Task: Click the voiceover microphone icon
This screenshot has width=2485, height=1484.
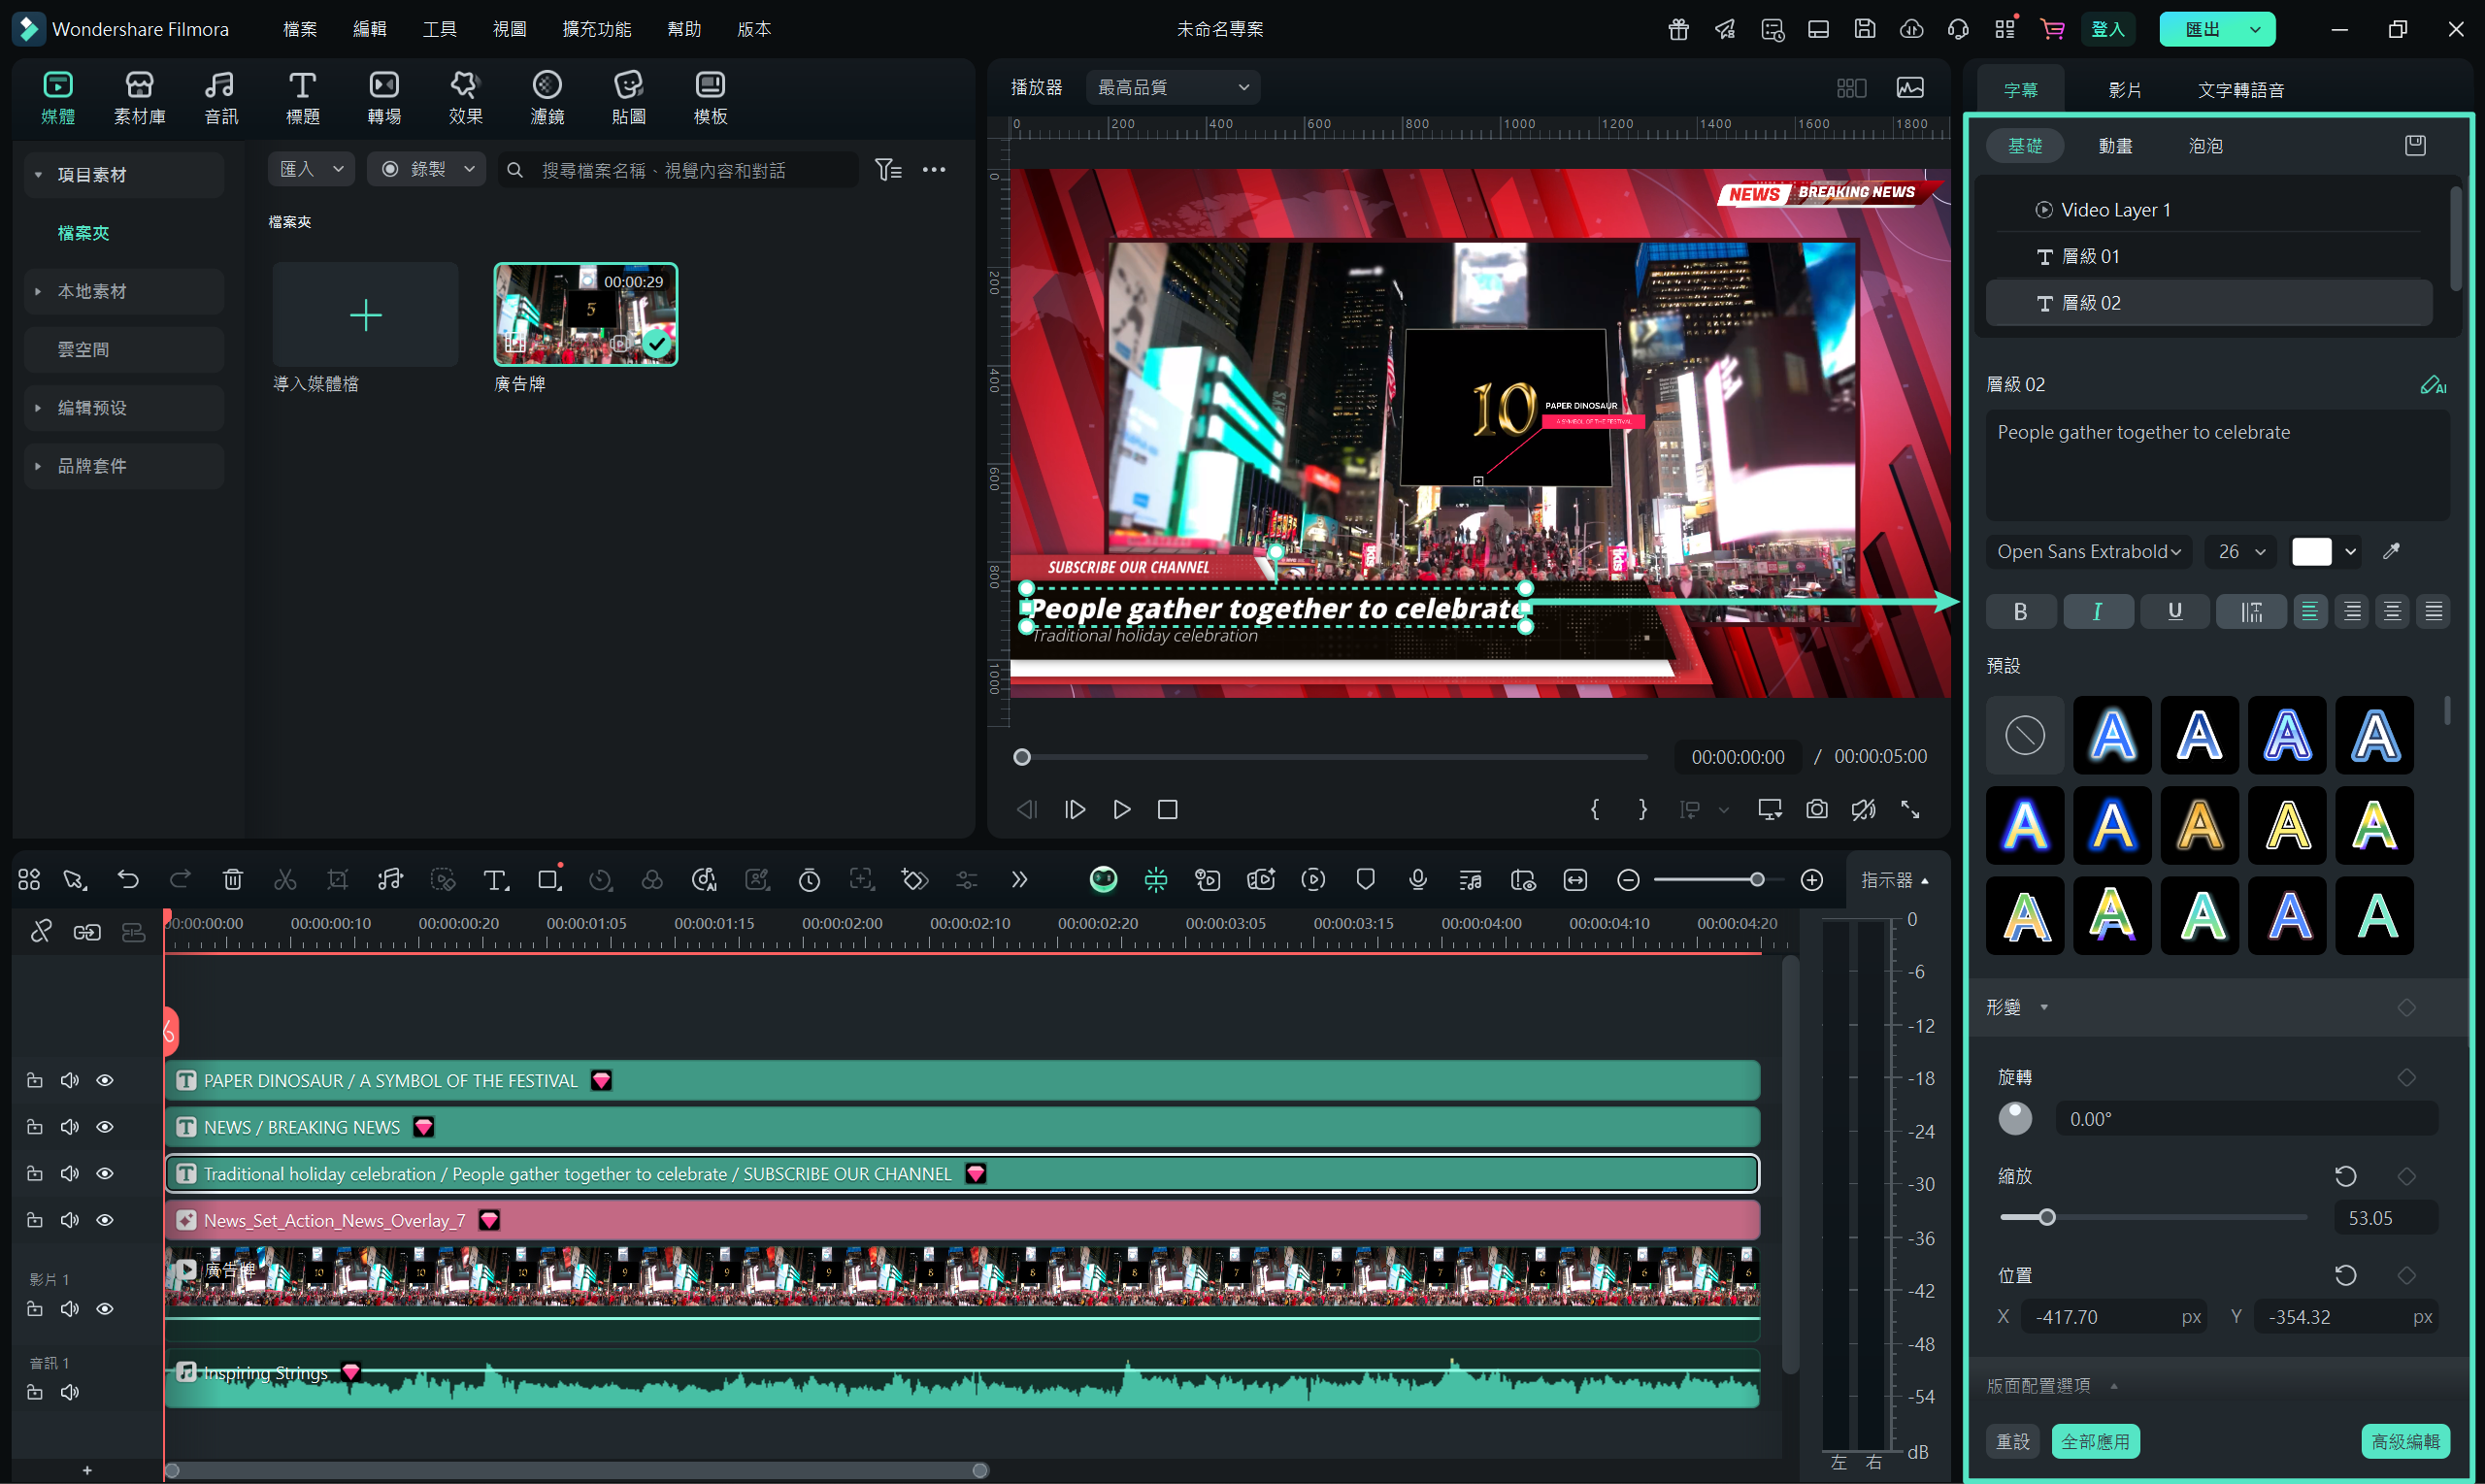Action: 1417,879
